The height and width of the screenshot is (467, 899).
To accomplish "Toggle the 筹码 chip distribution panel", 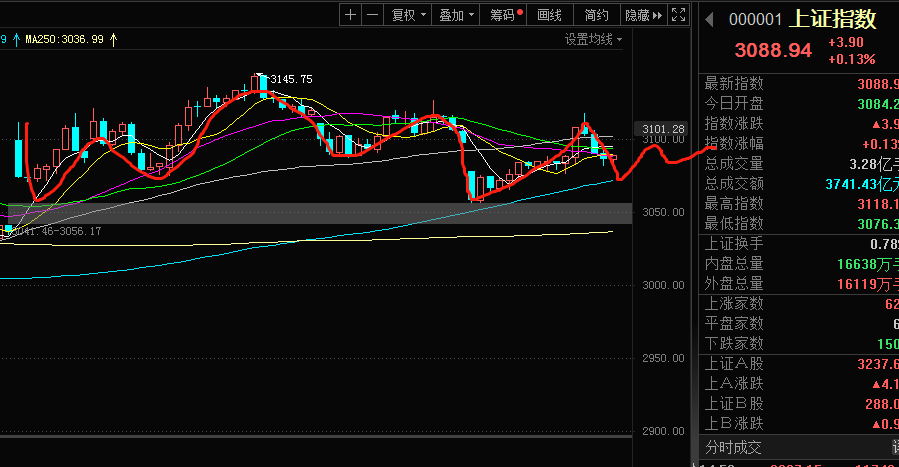I will coord(505,15).
